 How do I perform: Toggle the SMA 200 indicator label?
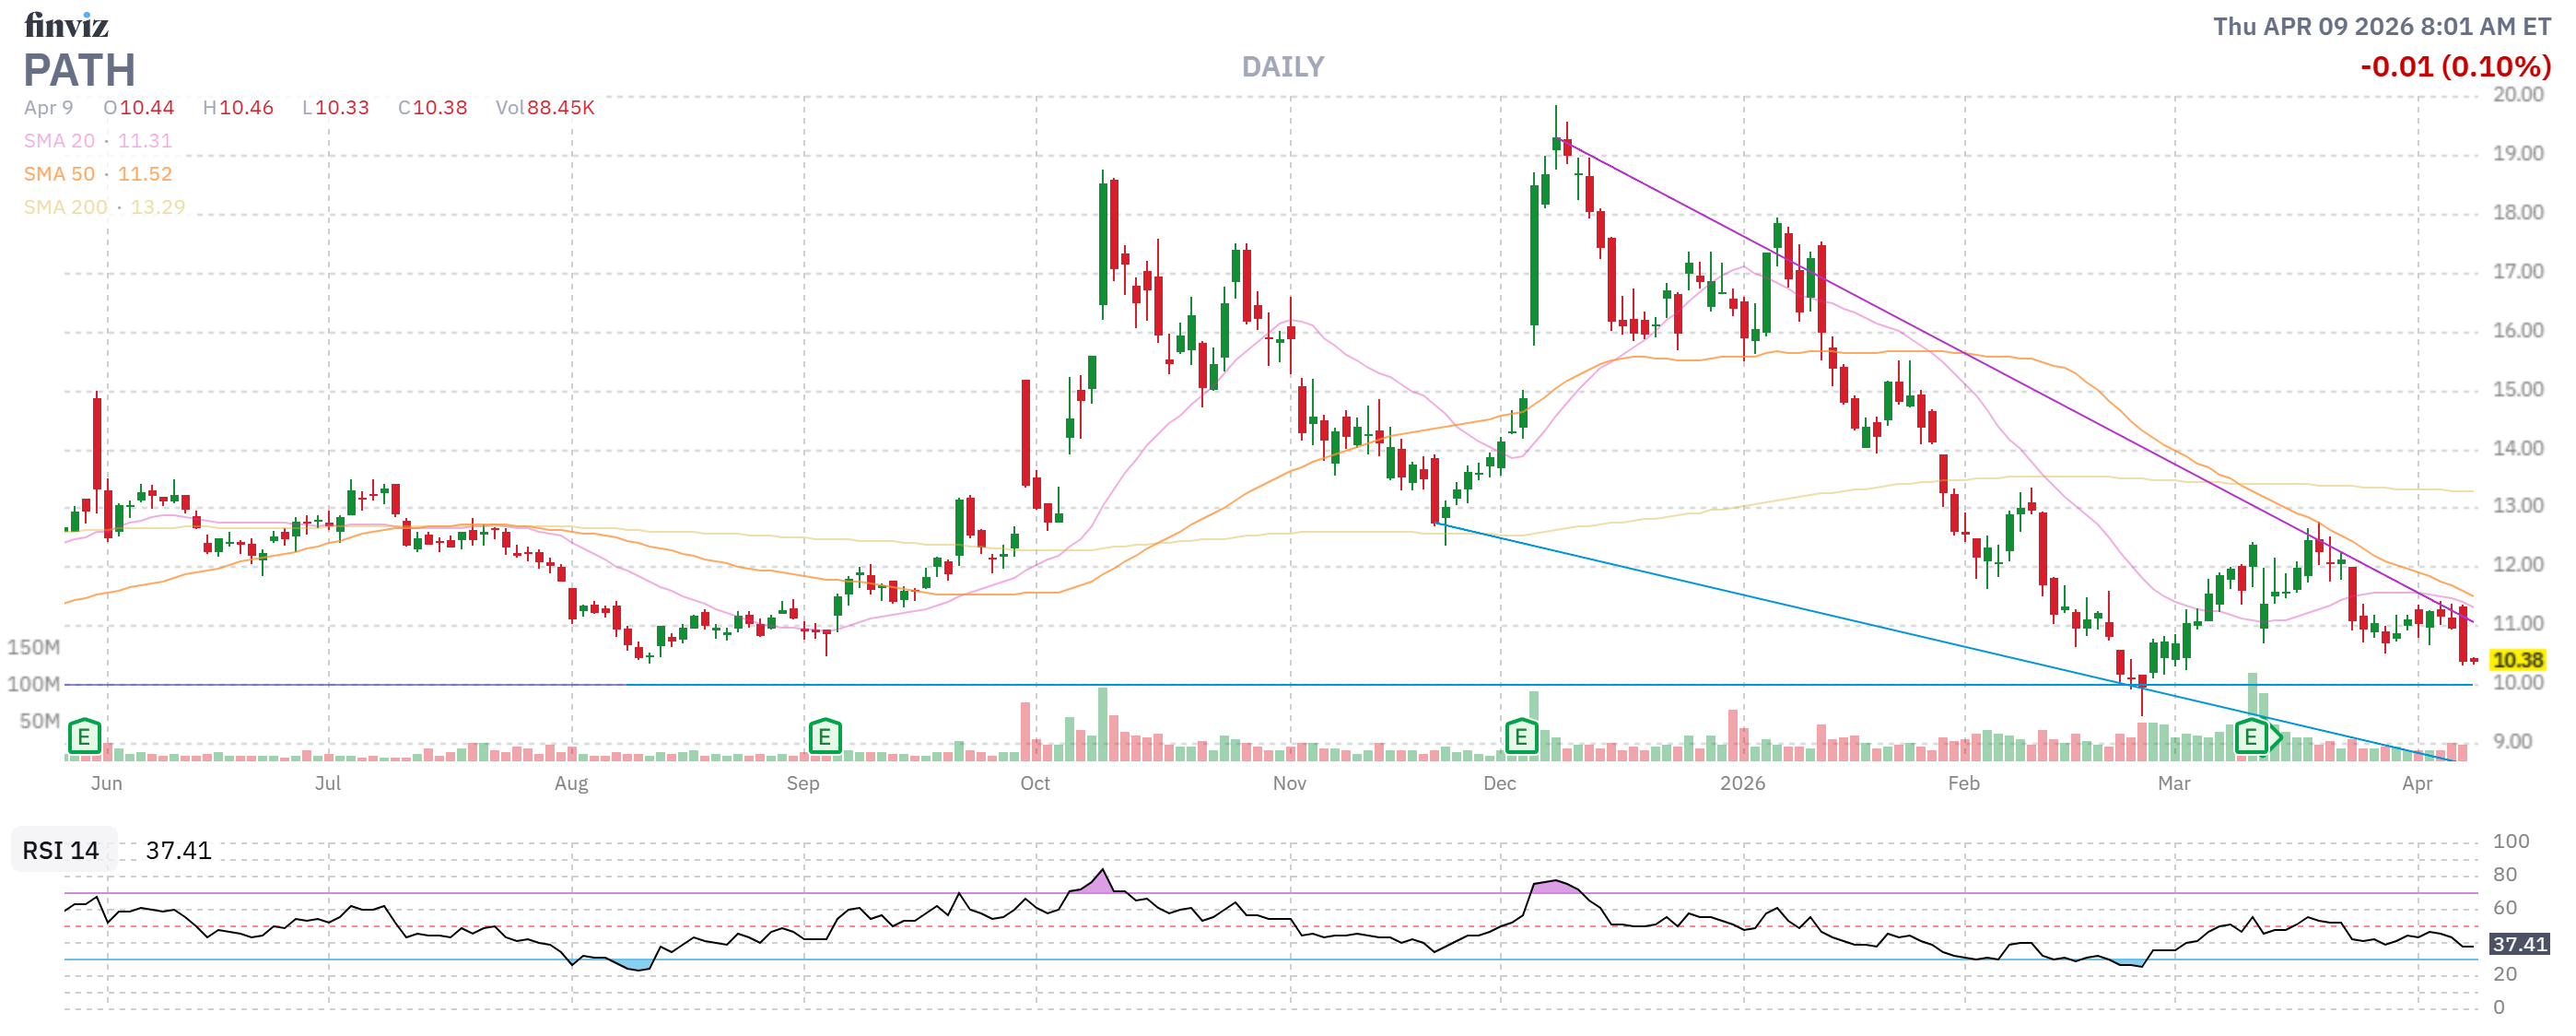[x=65, y=207]
